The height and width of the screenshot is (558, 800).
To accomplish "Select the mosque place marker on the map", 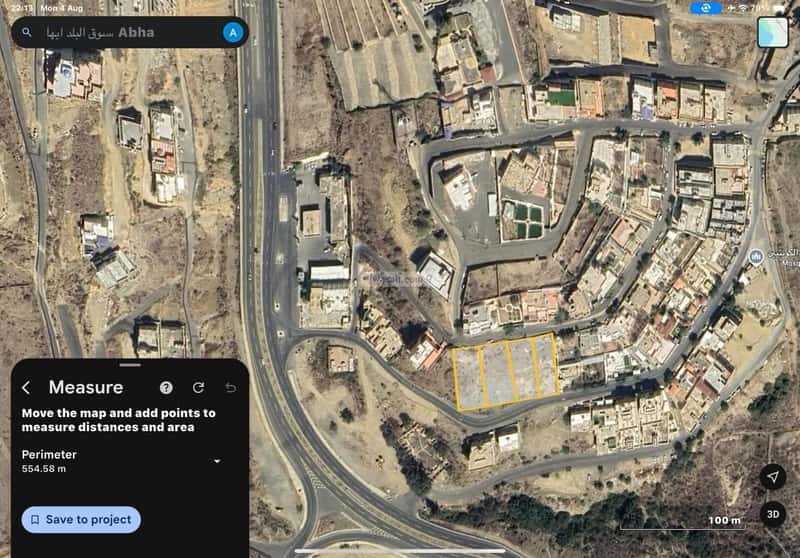I will tap(756, 256).
